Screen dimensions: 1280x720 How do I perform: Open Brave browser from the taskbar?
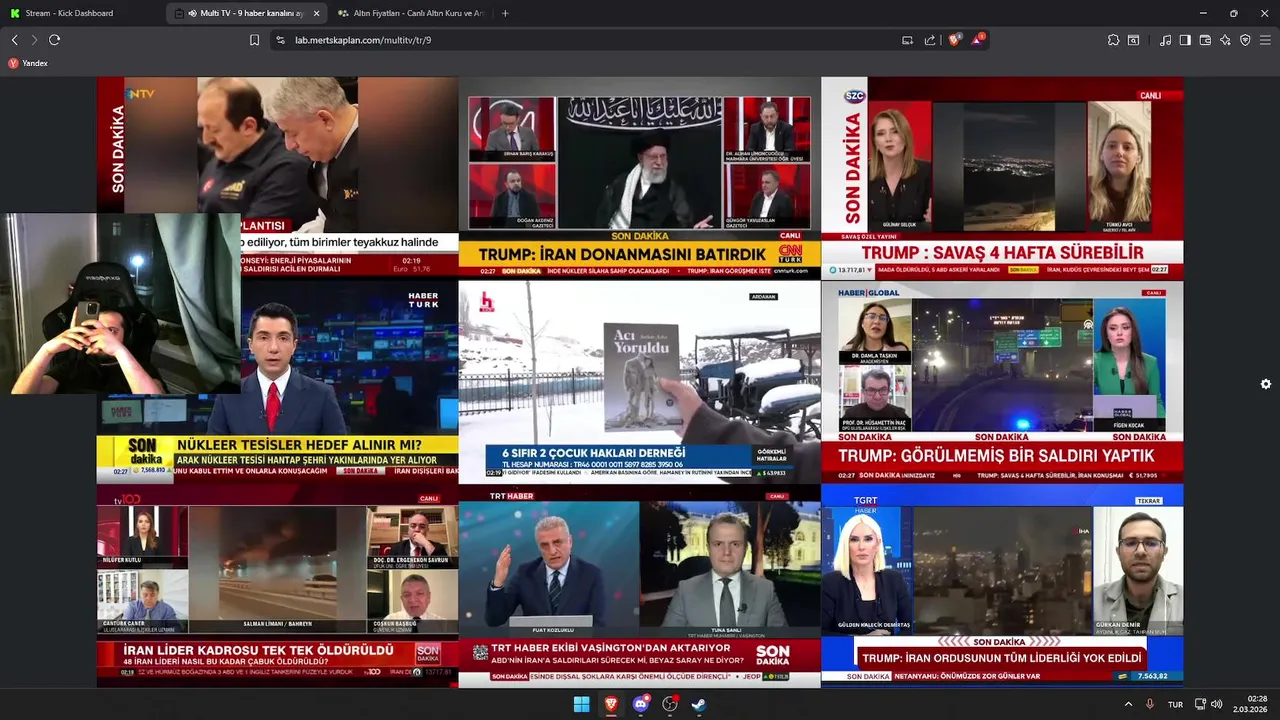point(611,704)
